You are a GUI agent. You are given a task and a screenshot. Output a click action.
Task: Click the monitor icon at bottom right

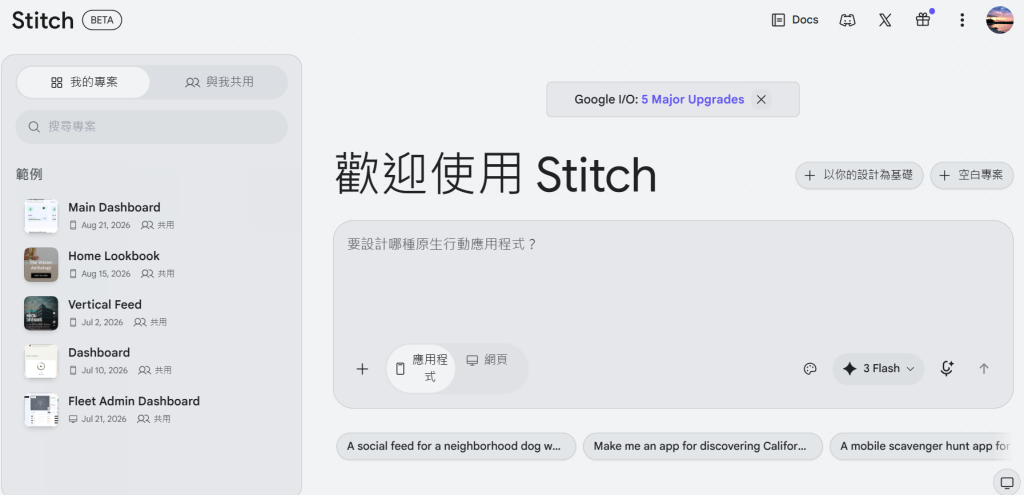(x=1006, y=483)
